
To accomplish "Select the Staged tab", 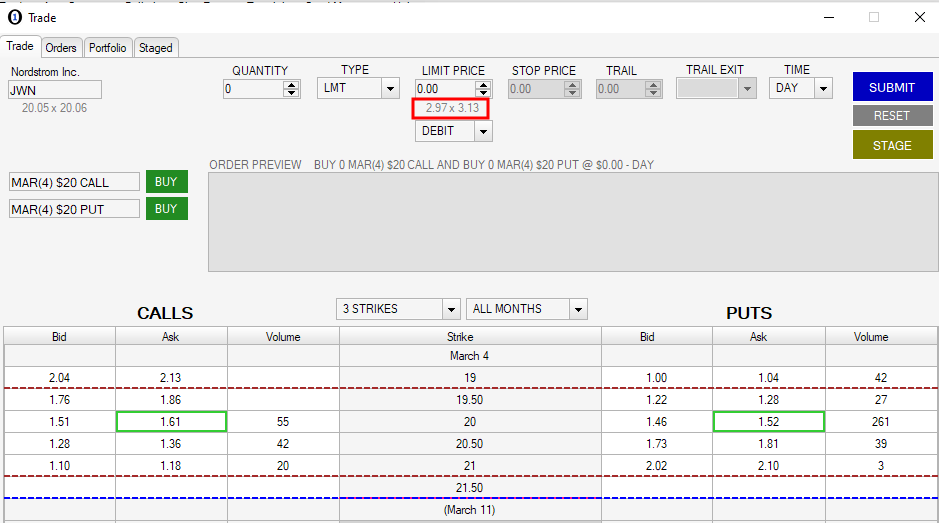I will 156,48.
